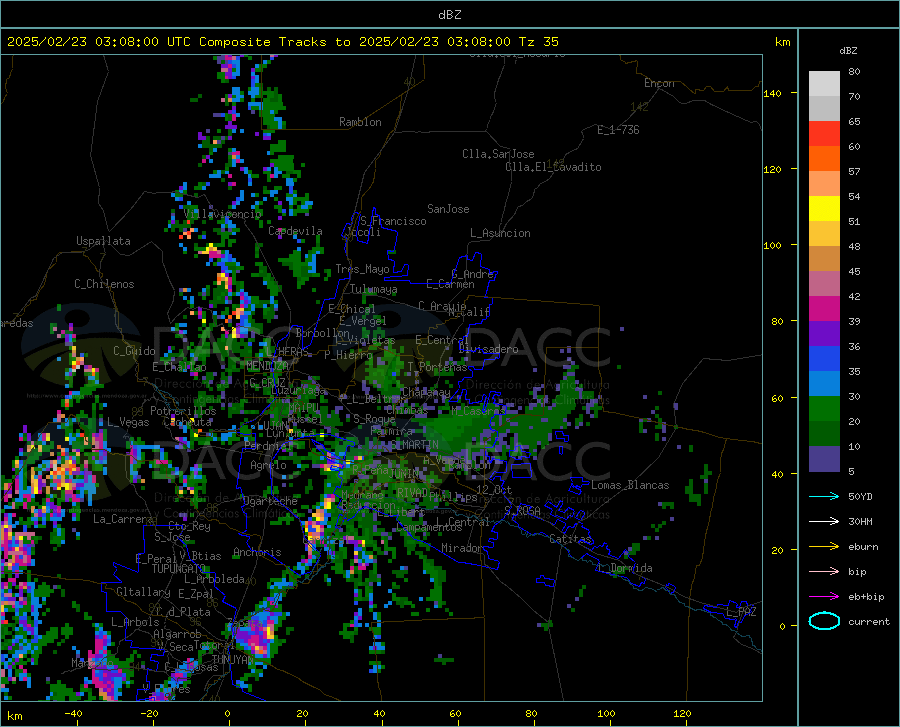900x727 pixels.
Task: Click the eburn yellow arrow legend icon
Action: [x=824, y=547]
